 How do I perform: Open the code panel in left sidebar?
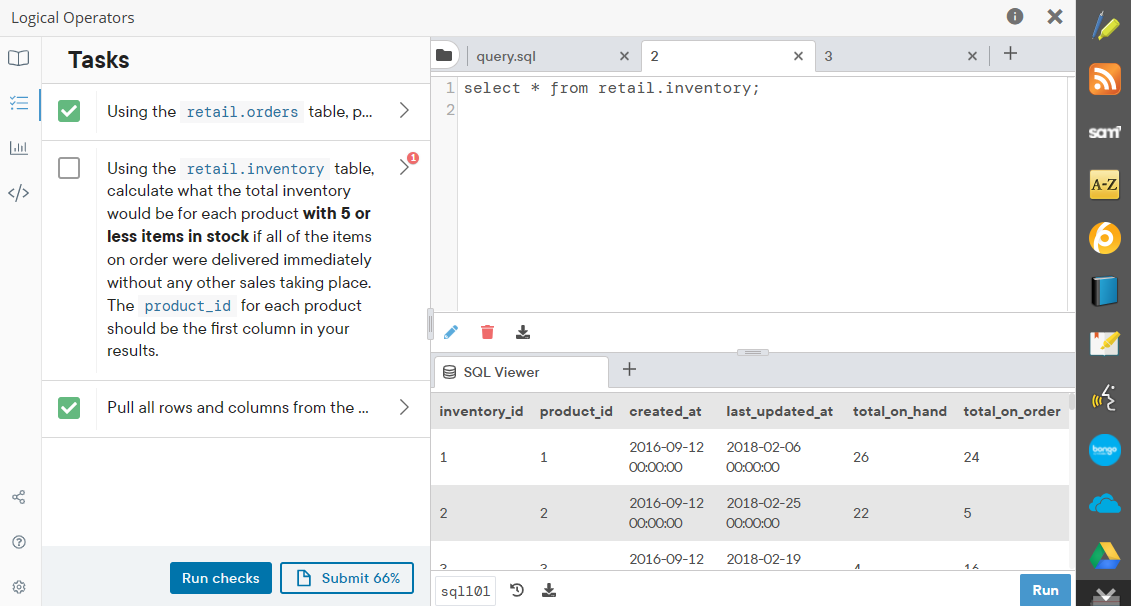click(18, 192)
